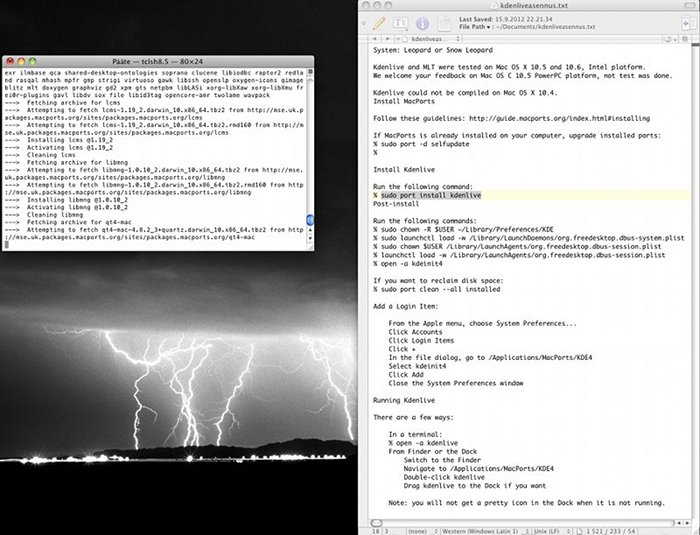This screenshot has width=700, height=535.
Task: Click the toolbar pill button in kdenliveasennus.txt title bar
Action: [692, 5]
